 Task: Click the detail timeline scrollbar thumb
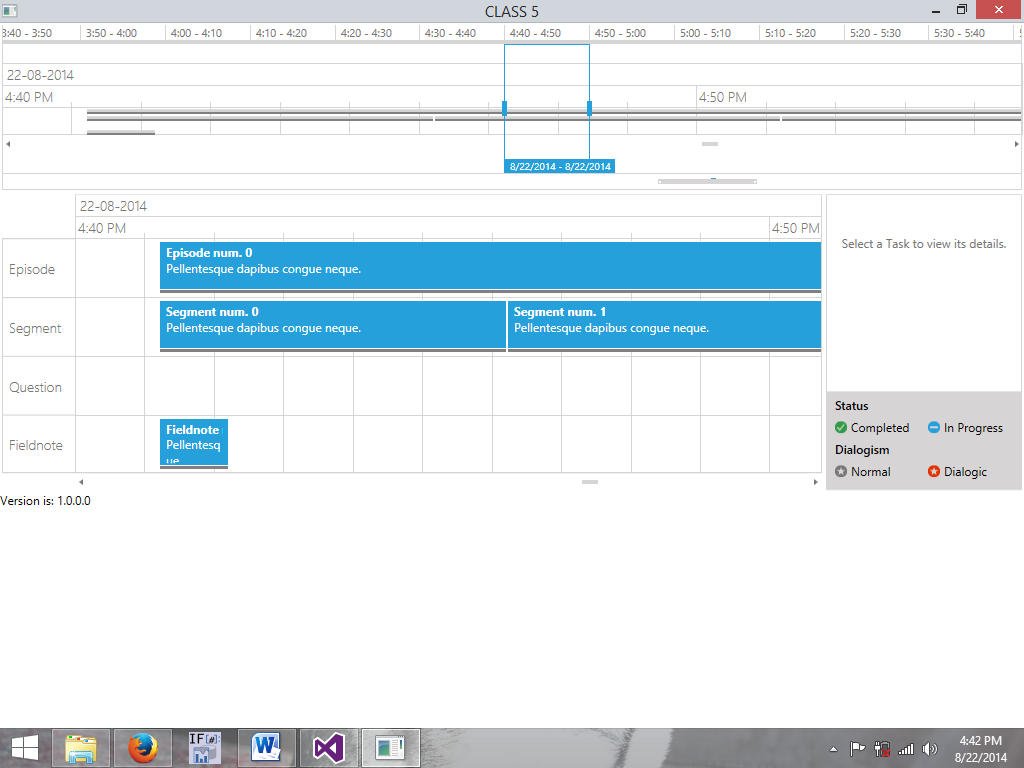click(x=590, y=482)
